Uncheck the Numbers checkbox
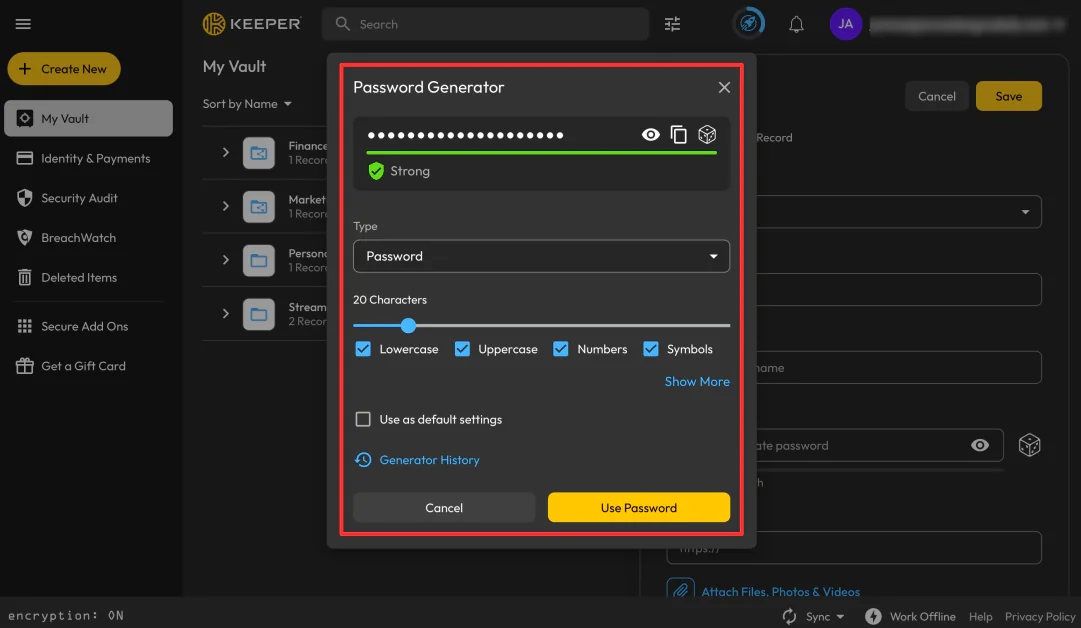This screenshot has height=628, width=1081. (561, 349)
